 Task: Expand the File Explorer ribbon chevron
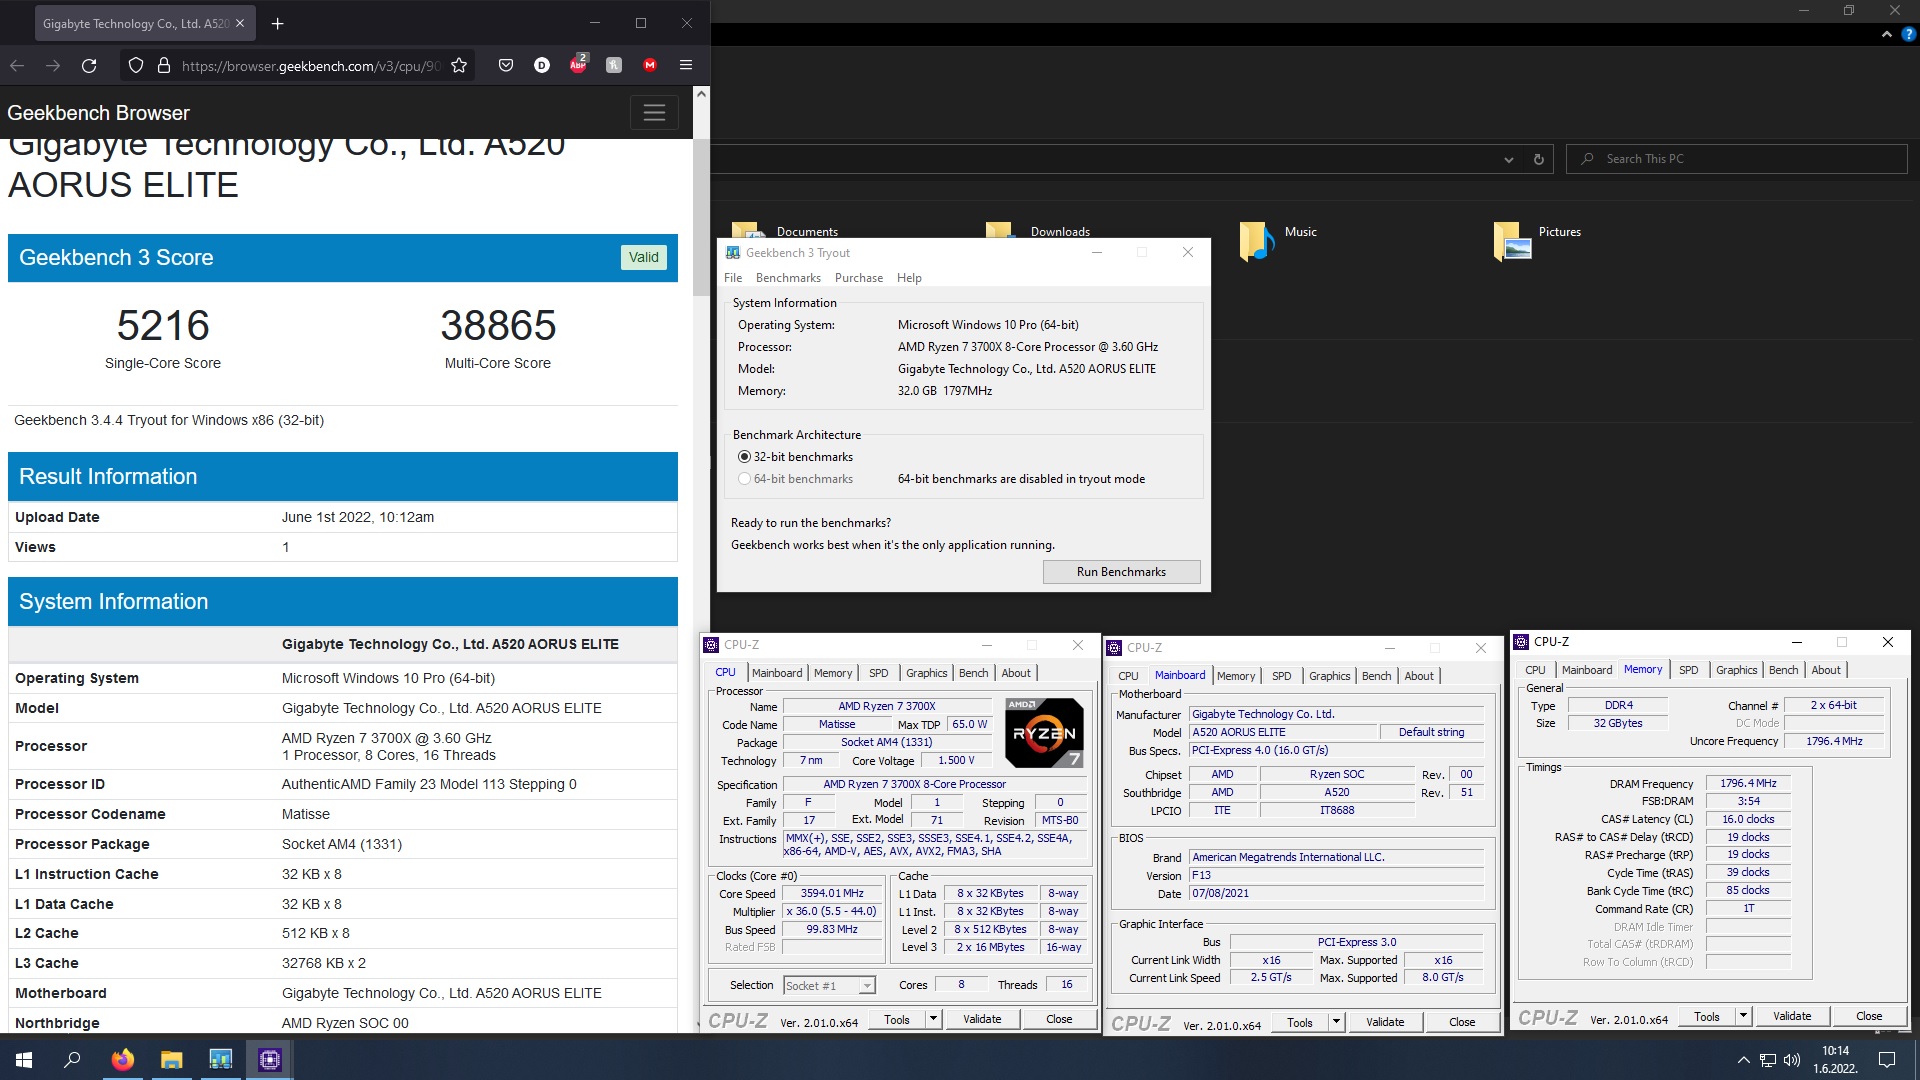[1887, 34]
